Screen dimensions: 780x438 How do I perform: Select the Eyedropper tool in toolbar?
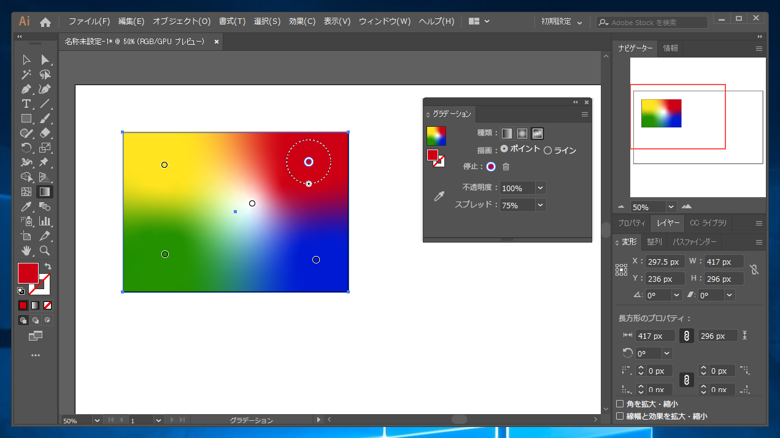point(26,207)
